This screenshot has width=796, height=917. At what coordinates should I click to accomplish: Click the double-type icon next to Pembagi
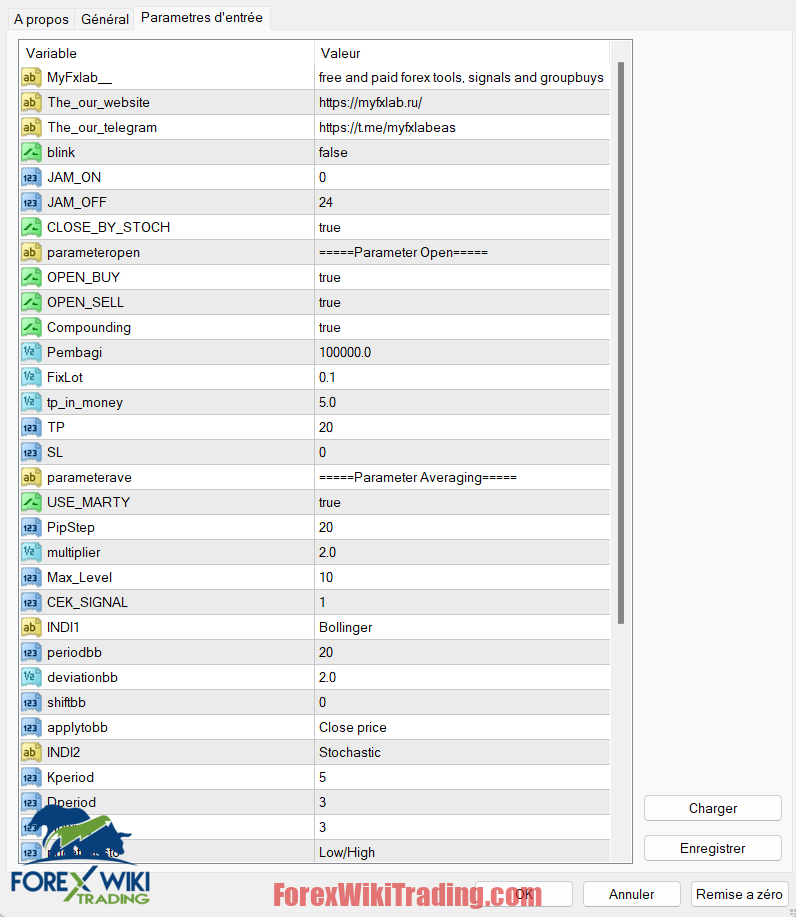click(31, 352)
